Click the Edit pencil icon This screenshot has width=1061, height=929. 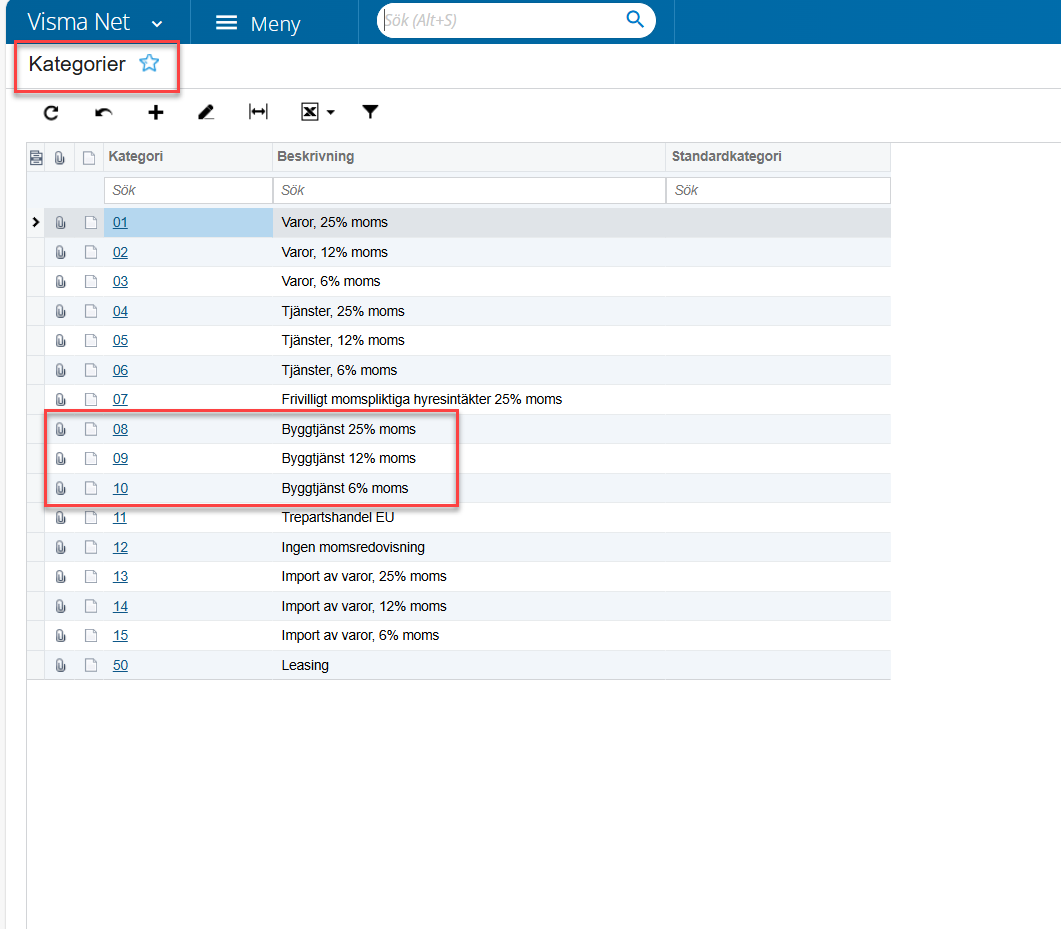[x=206, y=113]
